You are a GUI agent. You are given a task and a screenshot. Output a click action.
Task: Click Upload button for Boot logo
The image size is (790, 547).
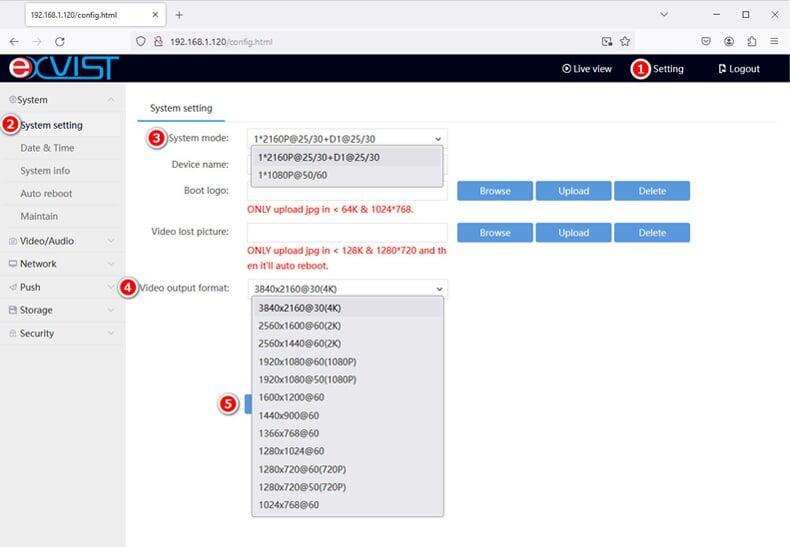click(573, 191)
